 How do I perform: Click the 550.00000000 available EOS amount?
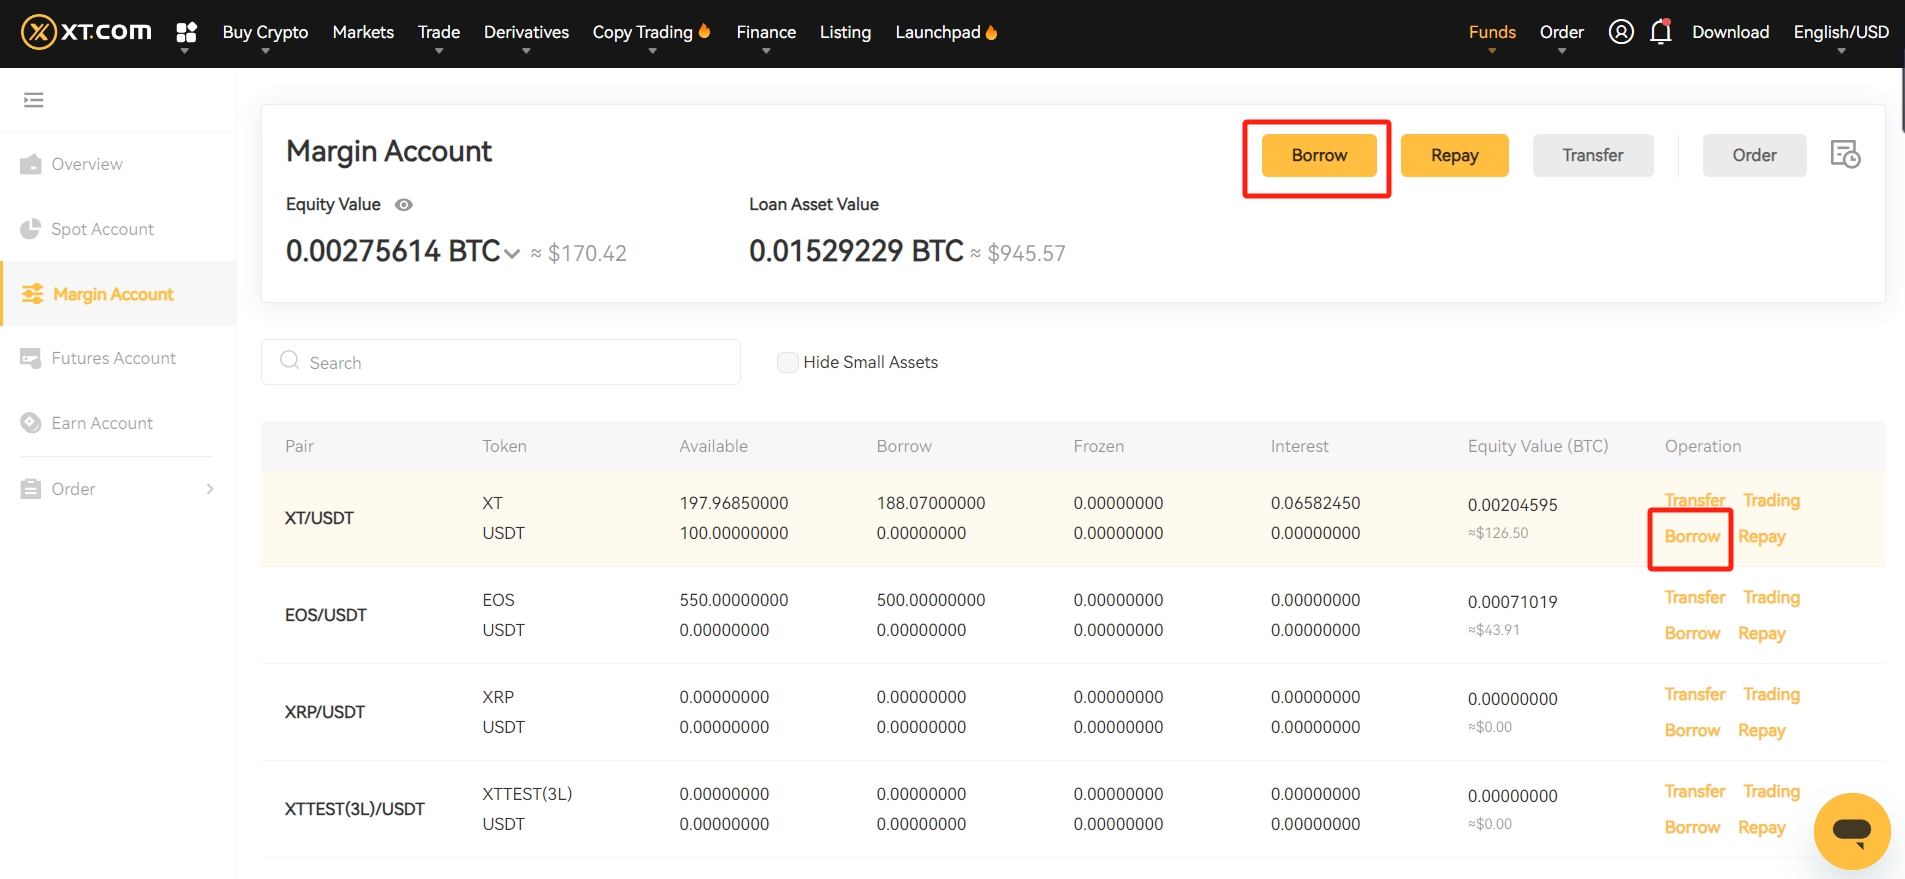click(x=733, y=600)
